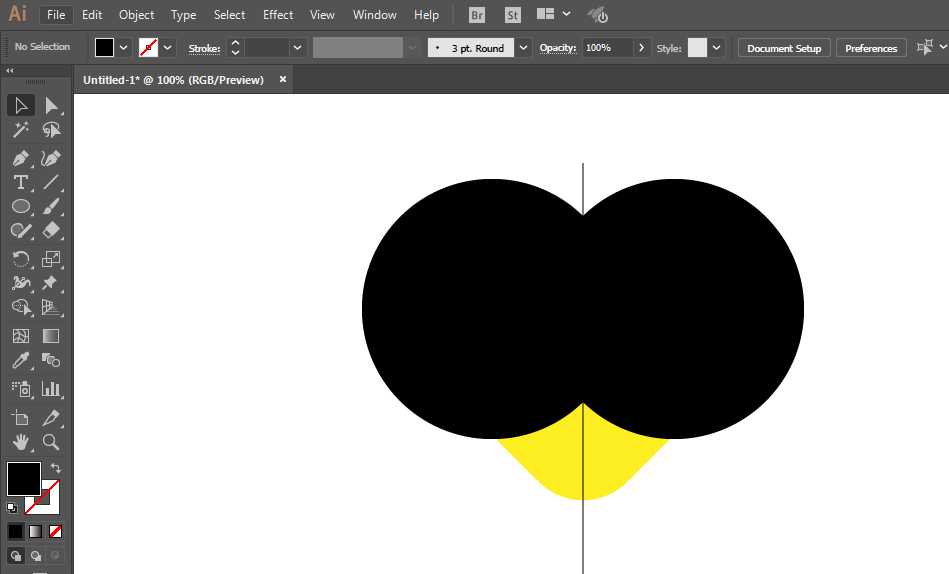Viewport: 949px width, 574px height.
Task: Click the Opacity percentage field
Action: click(x=606, y=48)
